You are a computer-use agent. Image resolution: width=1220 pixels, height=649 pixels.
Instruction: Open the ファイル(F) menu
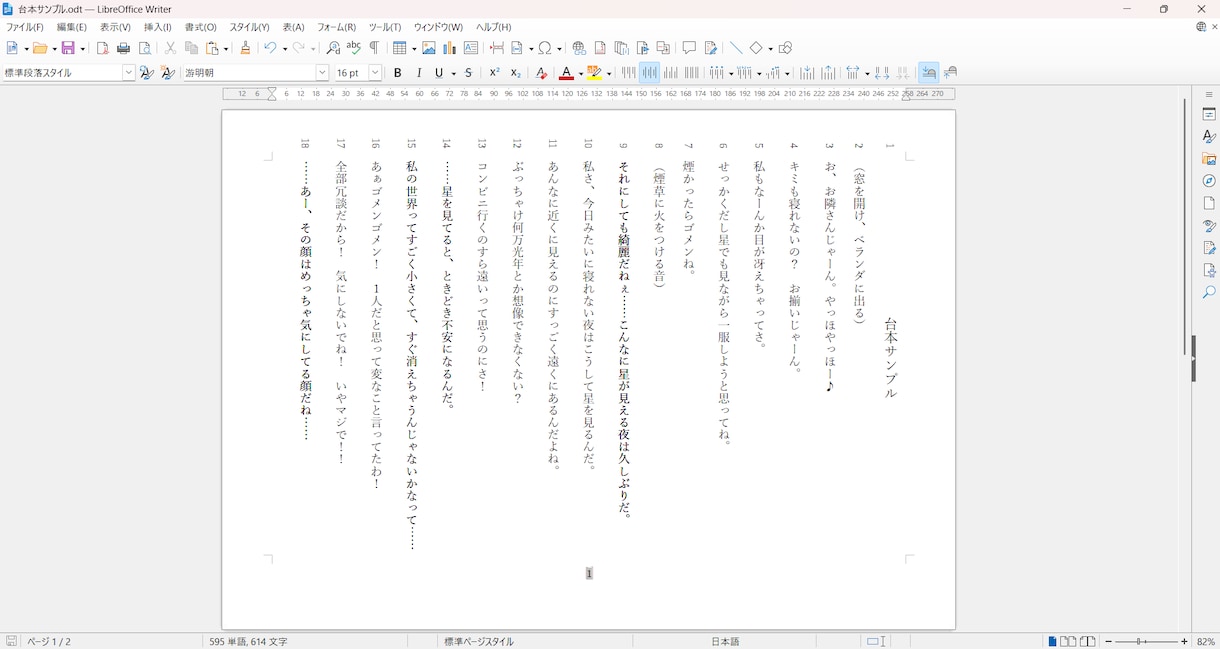(25, 27)
